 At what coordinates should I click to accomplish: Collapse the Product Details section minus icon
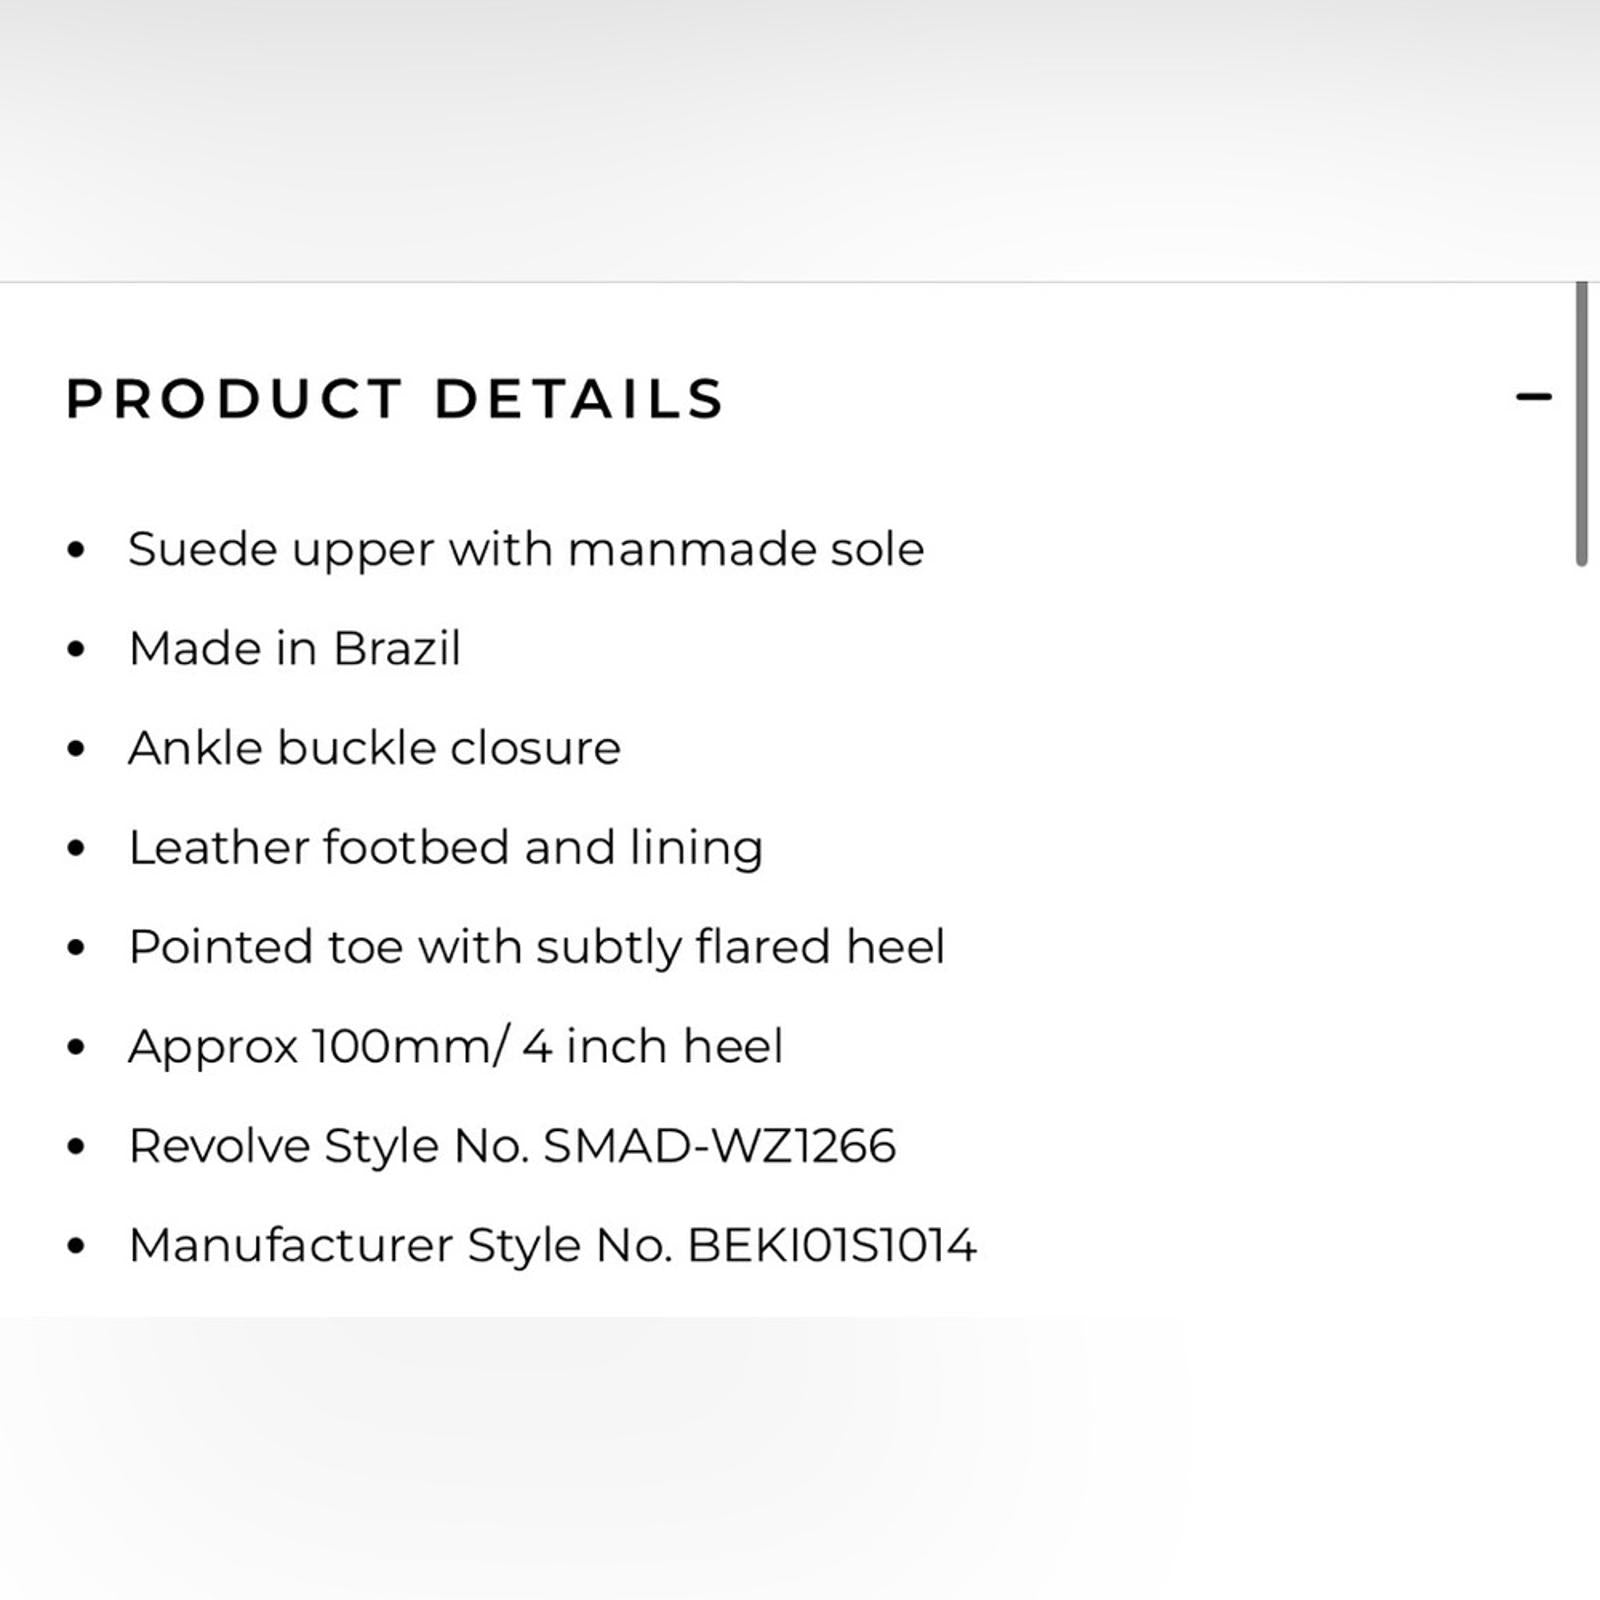point(1533,397)
